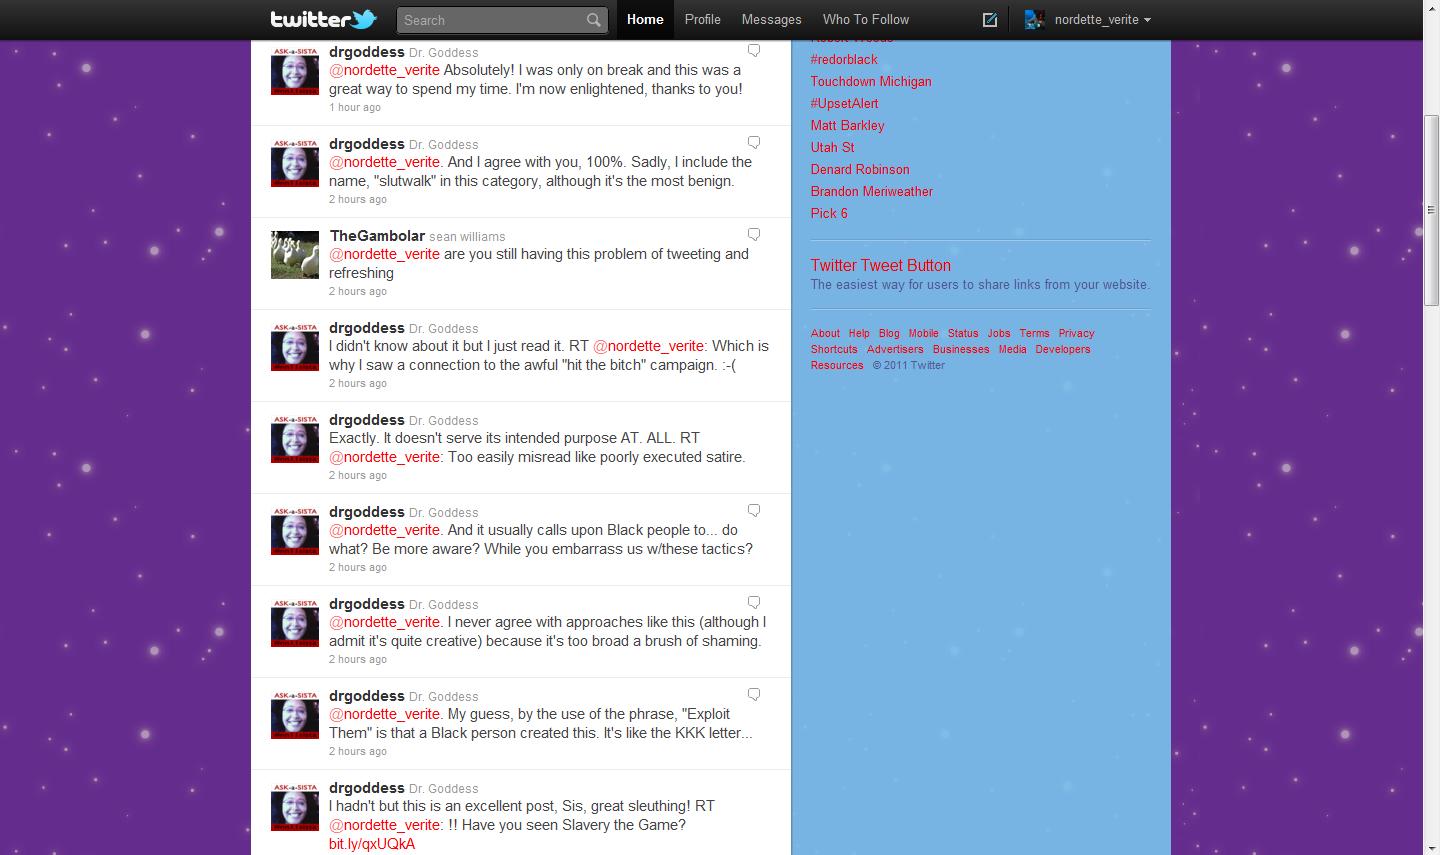Image resolution: width=1440 pixels, height=855 pixels.
Task: Click Mobile footer link
Action: (923, 333)
